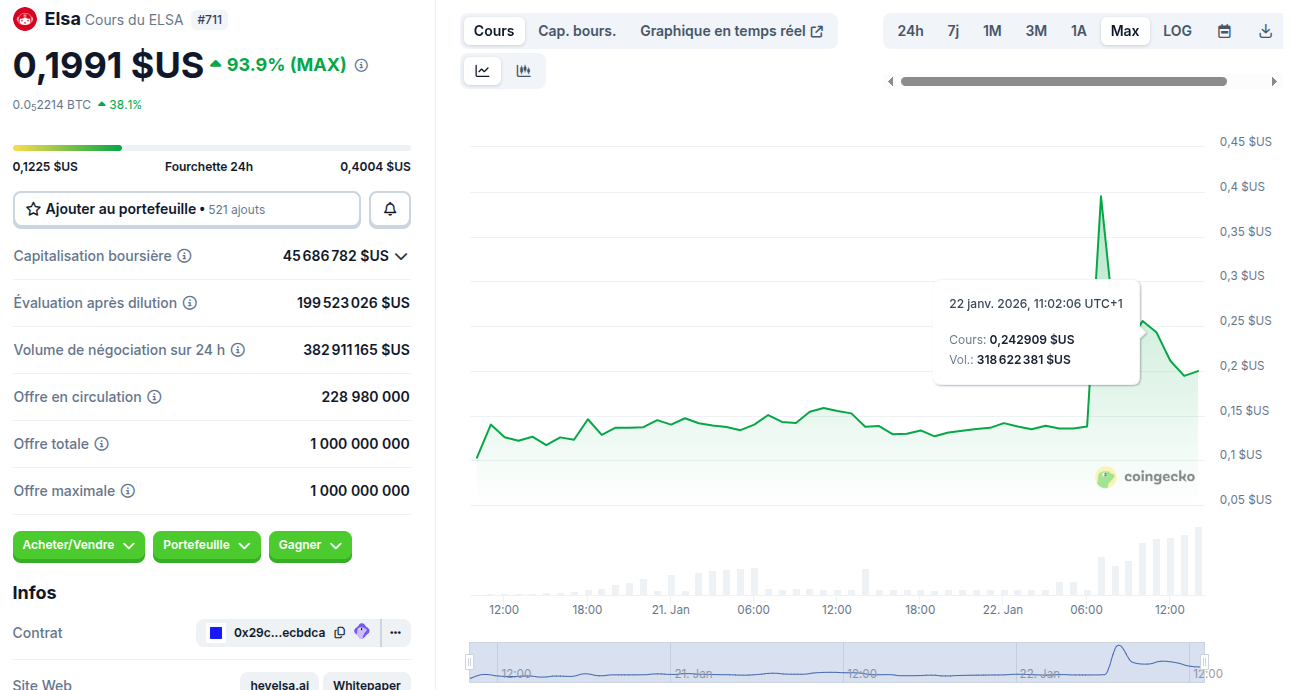Open the Whitepaper link
This screenshot has width=1295, height=690.
click(367, 684)
